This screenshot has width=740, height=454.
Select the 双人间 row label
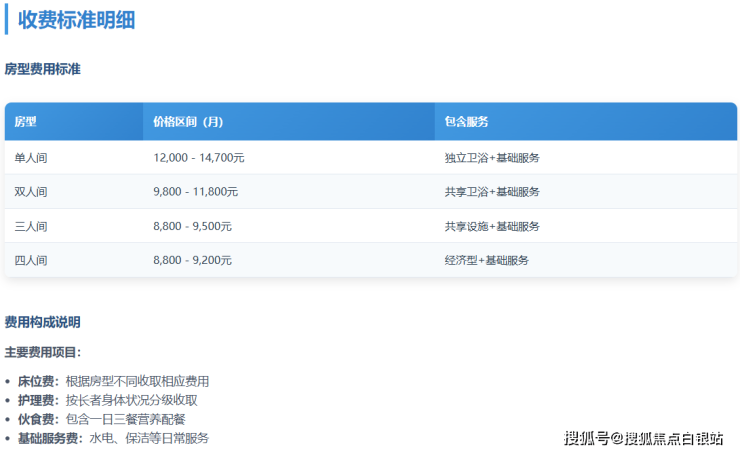tap(31, 192)
